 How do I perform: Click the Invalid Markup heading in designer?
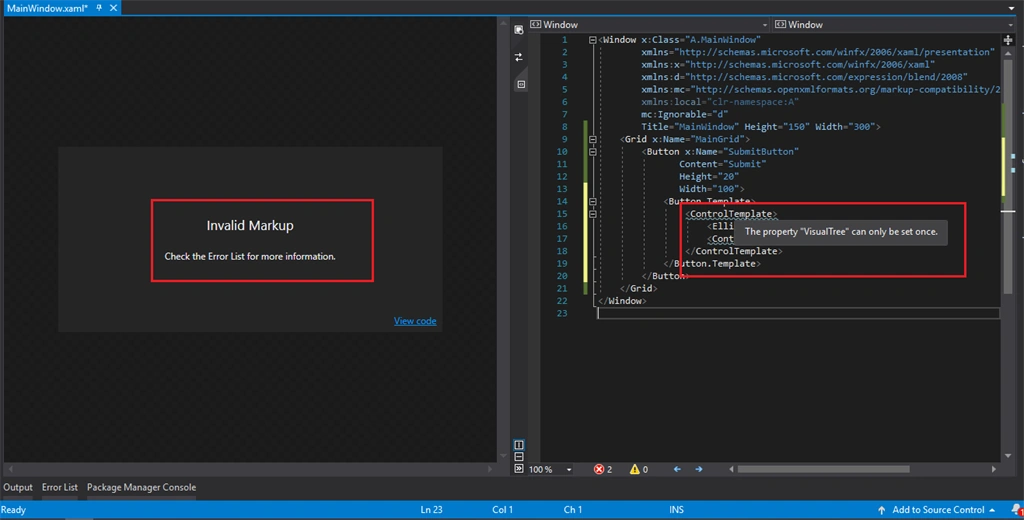(250, 225)
